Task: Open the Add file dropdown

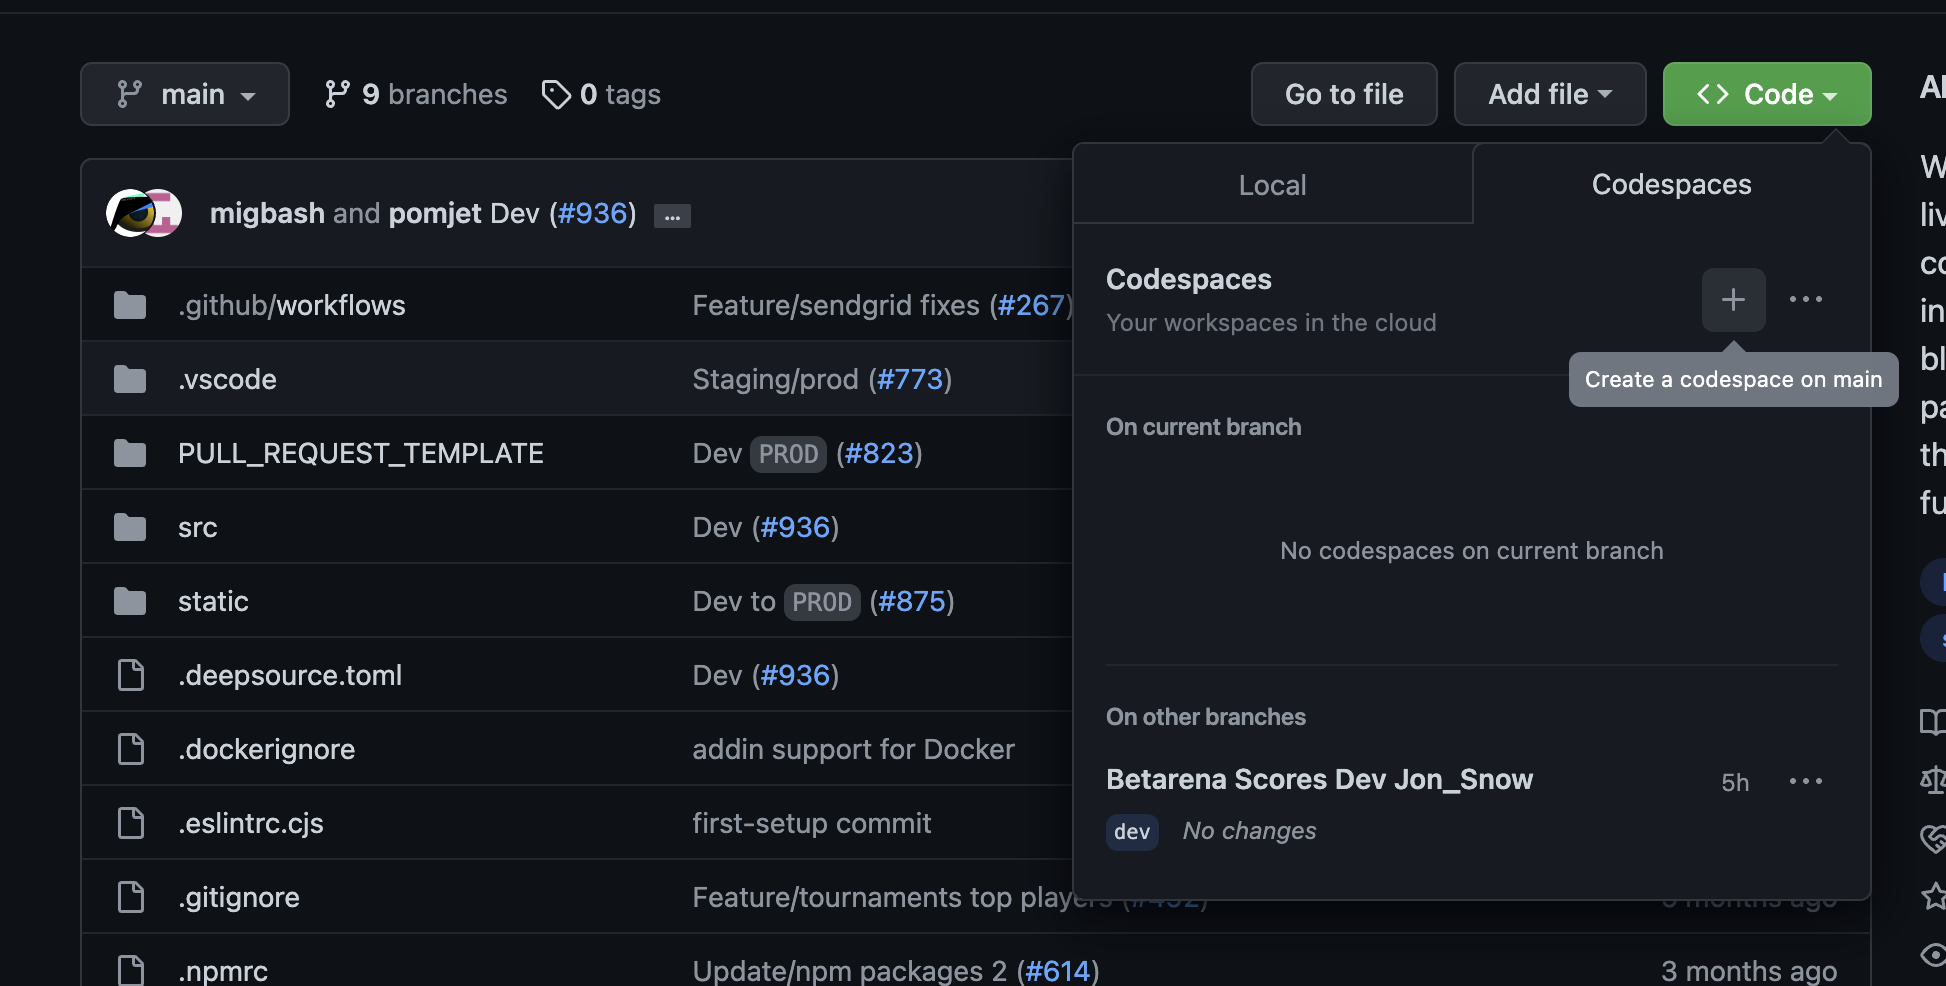Action: click(x=1549, y=93)
